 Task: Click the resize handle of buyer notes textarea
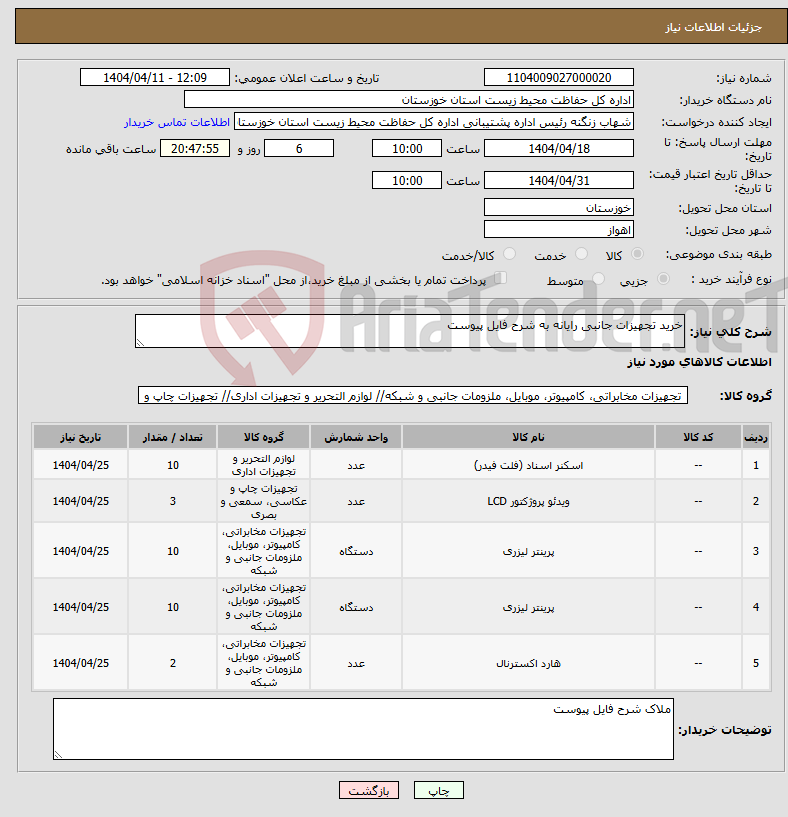(58, 754)
